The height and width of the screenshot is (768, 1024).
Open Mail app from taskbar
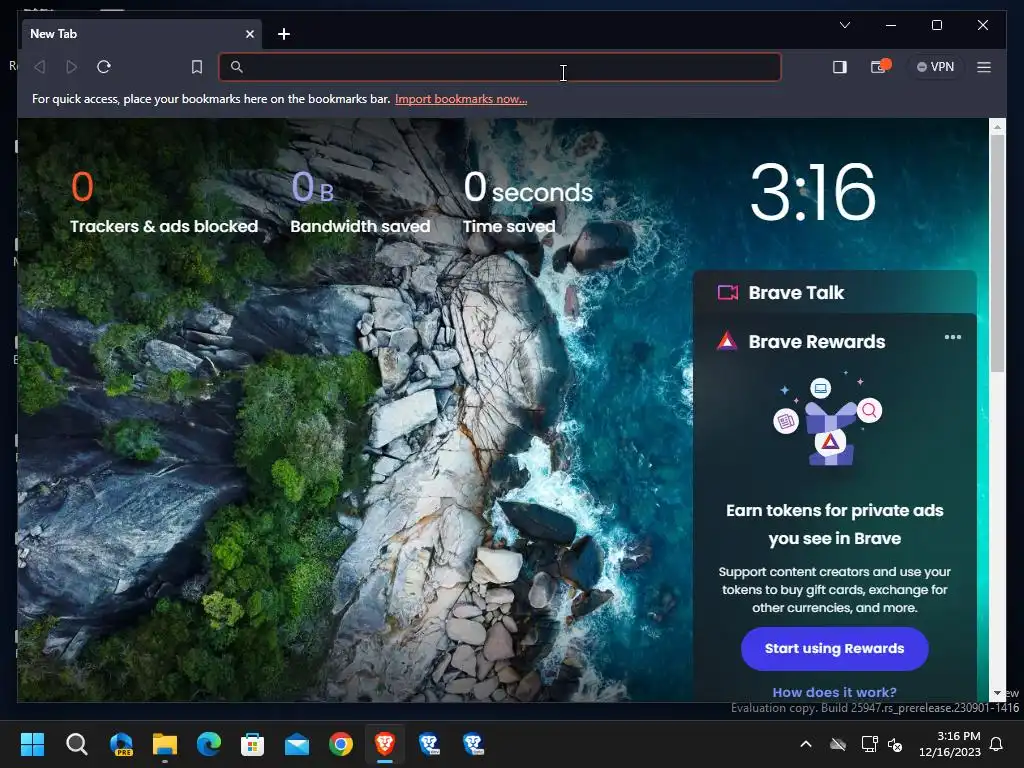pyautogui.click(x=296, y=744)
